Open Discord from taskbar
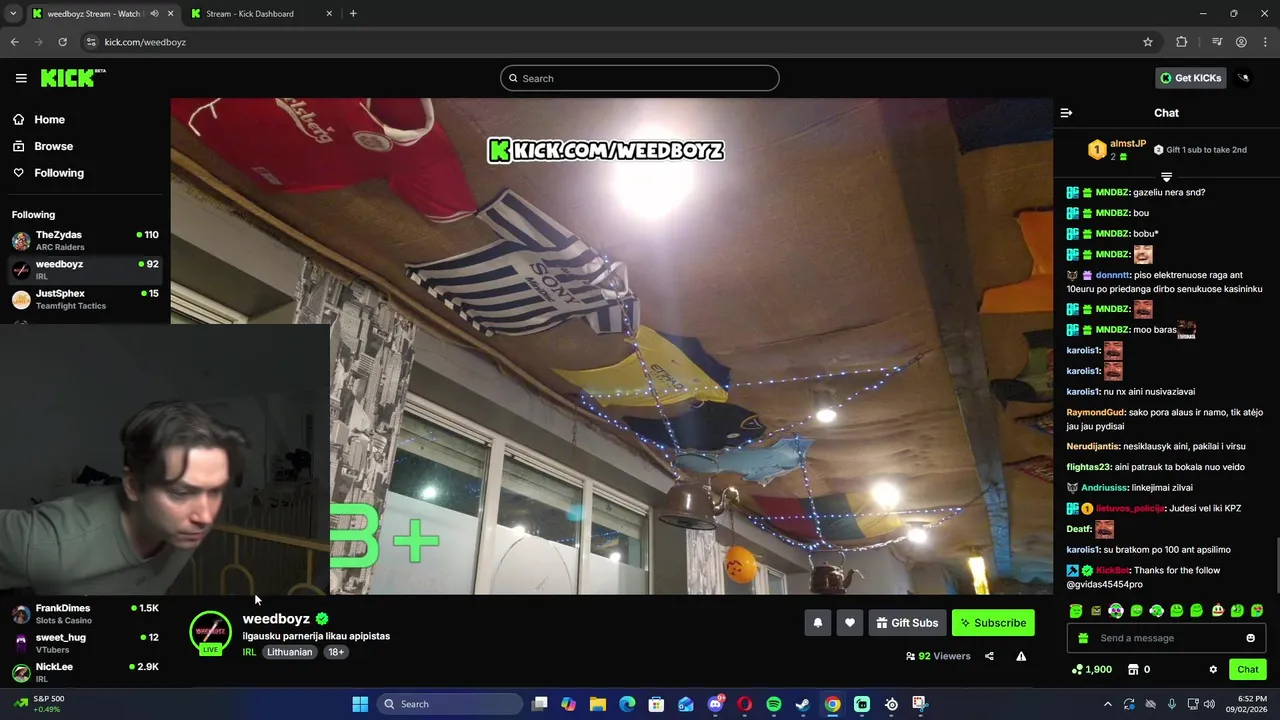Image resolution: width=1280 pixels, height=720 pixels. (x=715, y=704)
